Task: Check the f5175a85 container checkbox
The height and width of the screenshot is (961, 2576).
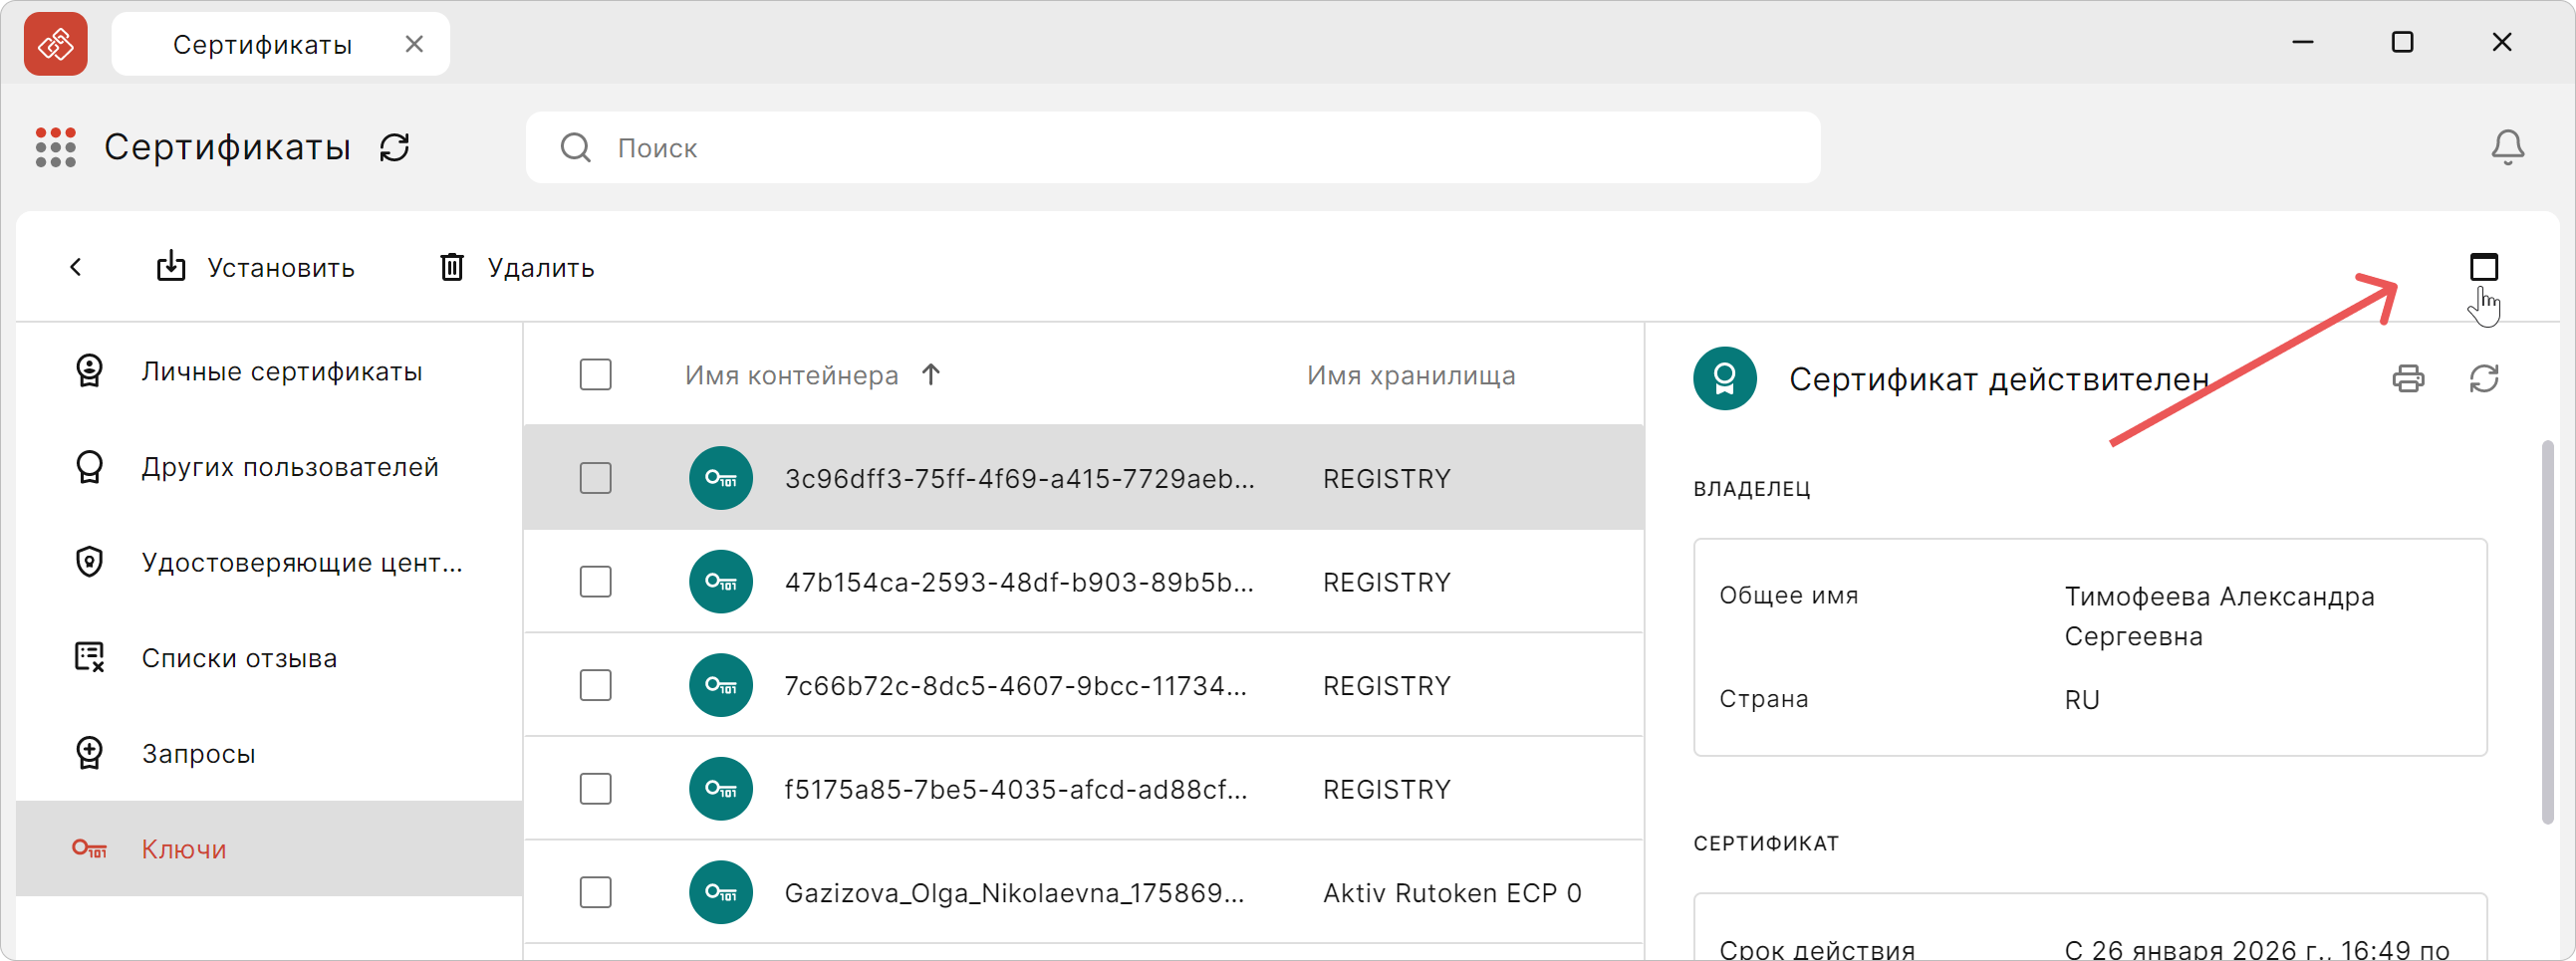Action: coord(595,788)
